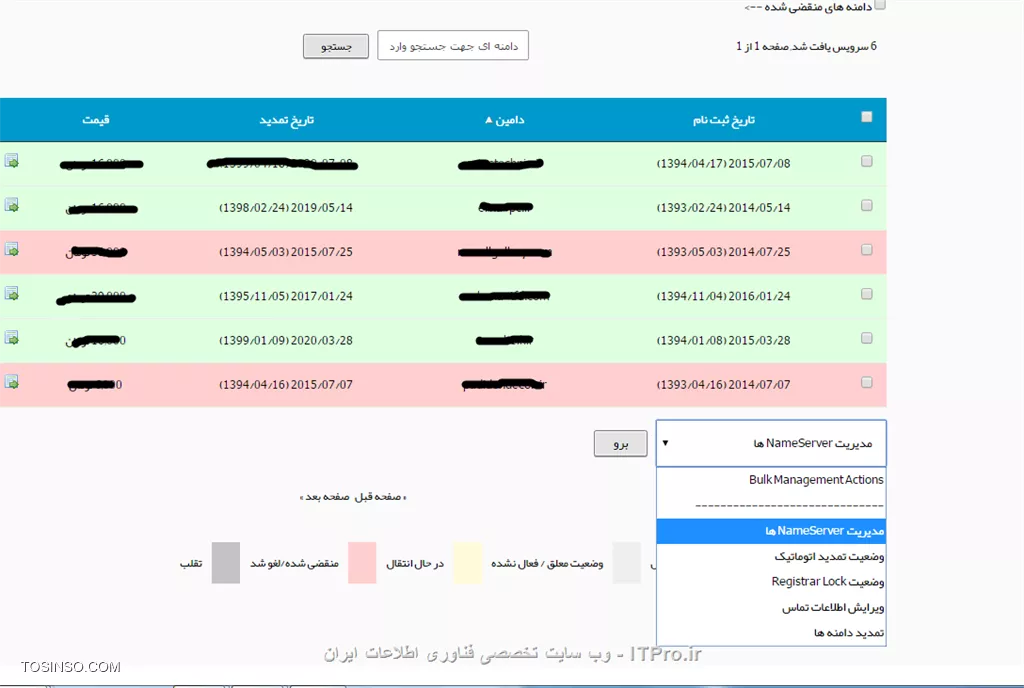
Task: Open manage icon for 2014/07/25 registration row
Action: (12, 249)
